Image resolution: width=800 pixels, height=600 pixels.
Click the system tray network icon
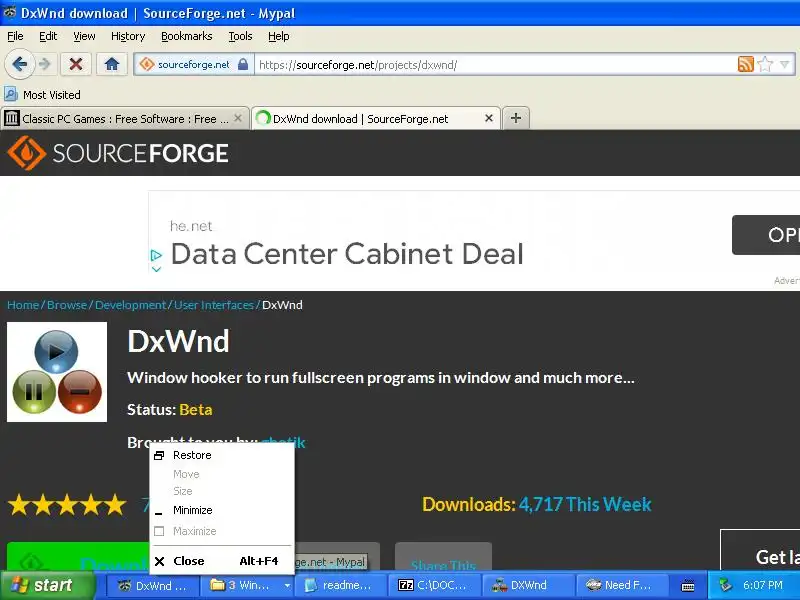pos(725,585)
